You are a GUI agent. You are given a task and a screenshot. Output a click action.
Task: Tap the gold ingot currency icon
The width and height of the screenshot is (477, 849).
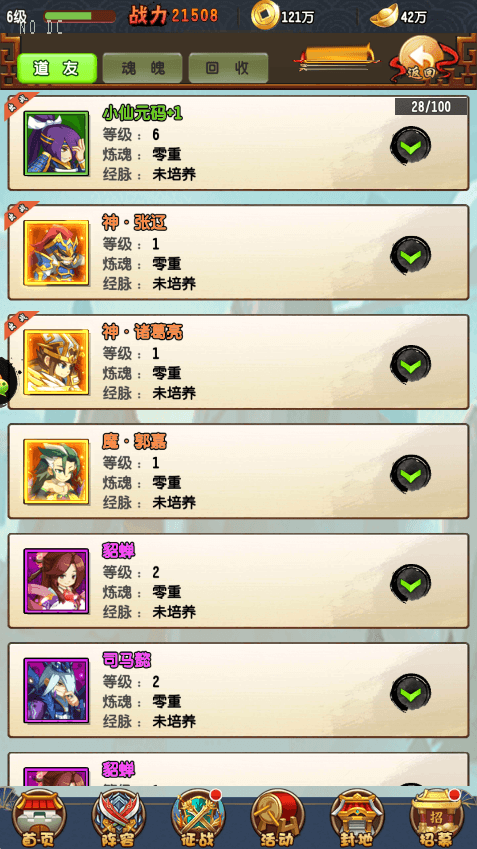(x=384, y=16)
